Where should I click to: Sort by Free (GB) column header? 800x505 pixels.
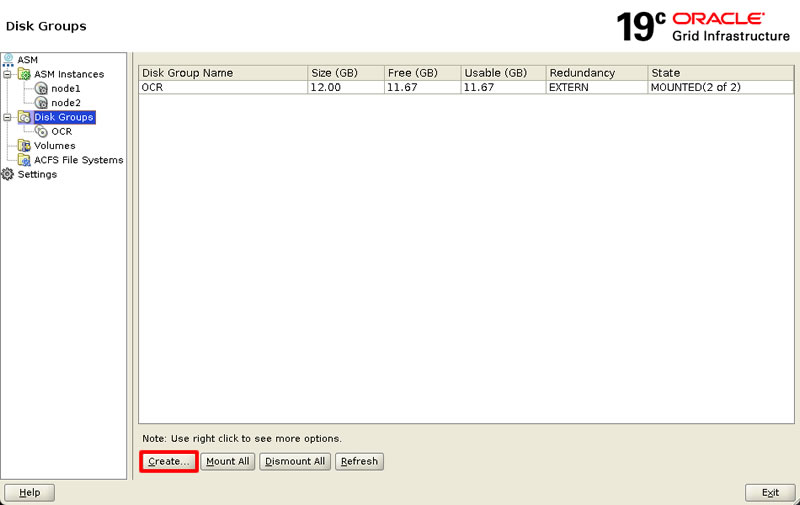pyautogui.click(x=422, y=73)
